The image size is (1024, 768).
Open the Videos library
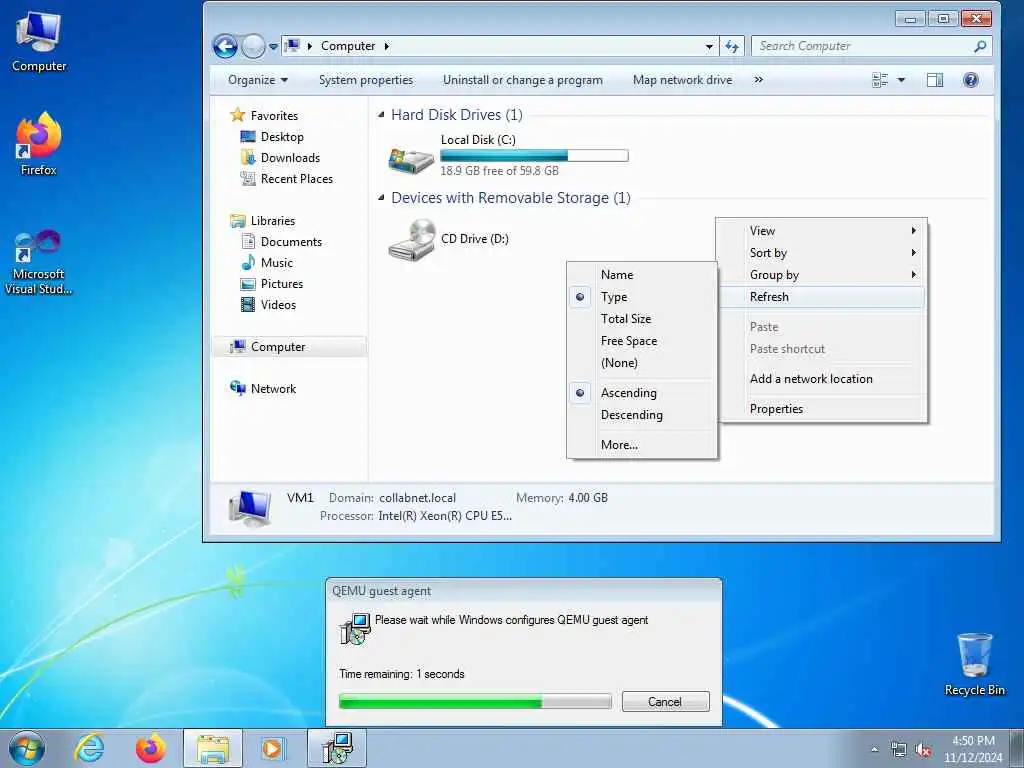[278, 304]
